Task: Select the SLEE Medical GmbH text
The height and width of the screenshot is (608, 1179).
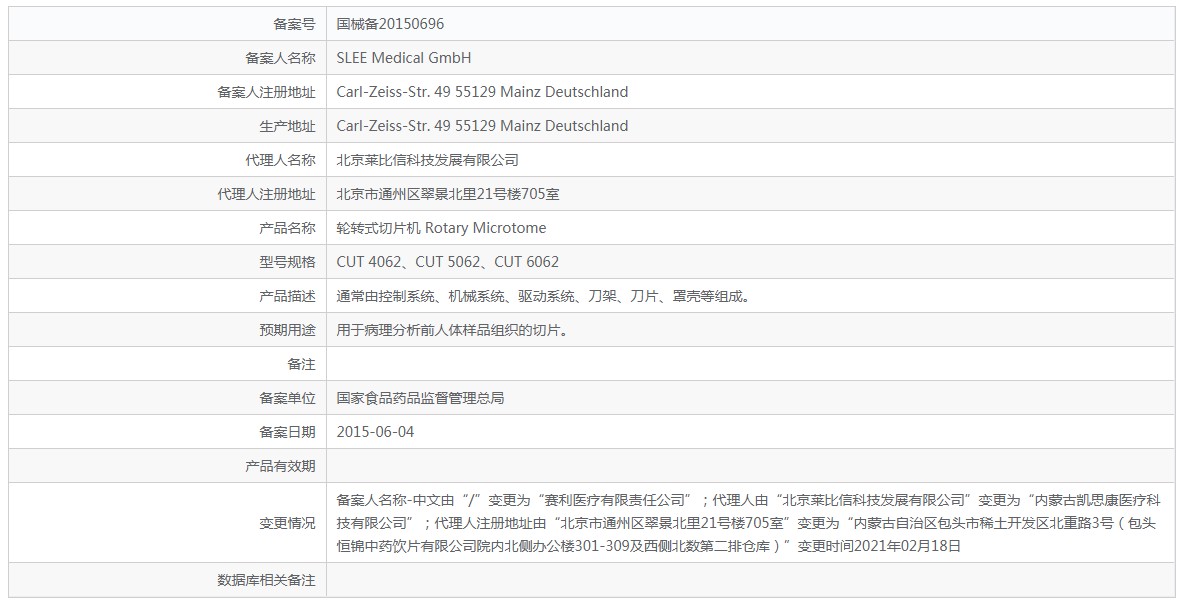Action: click(403, 58)
